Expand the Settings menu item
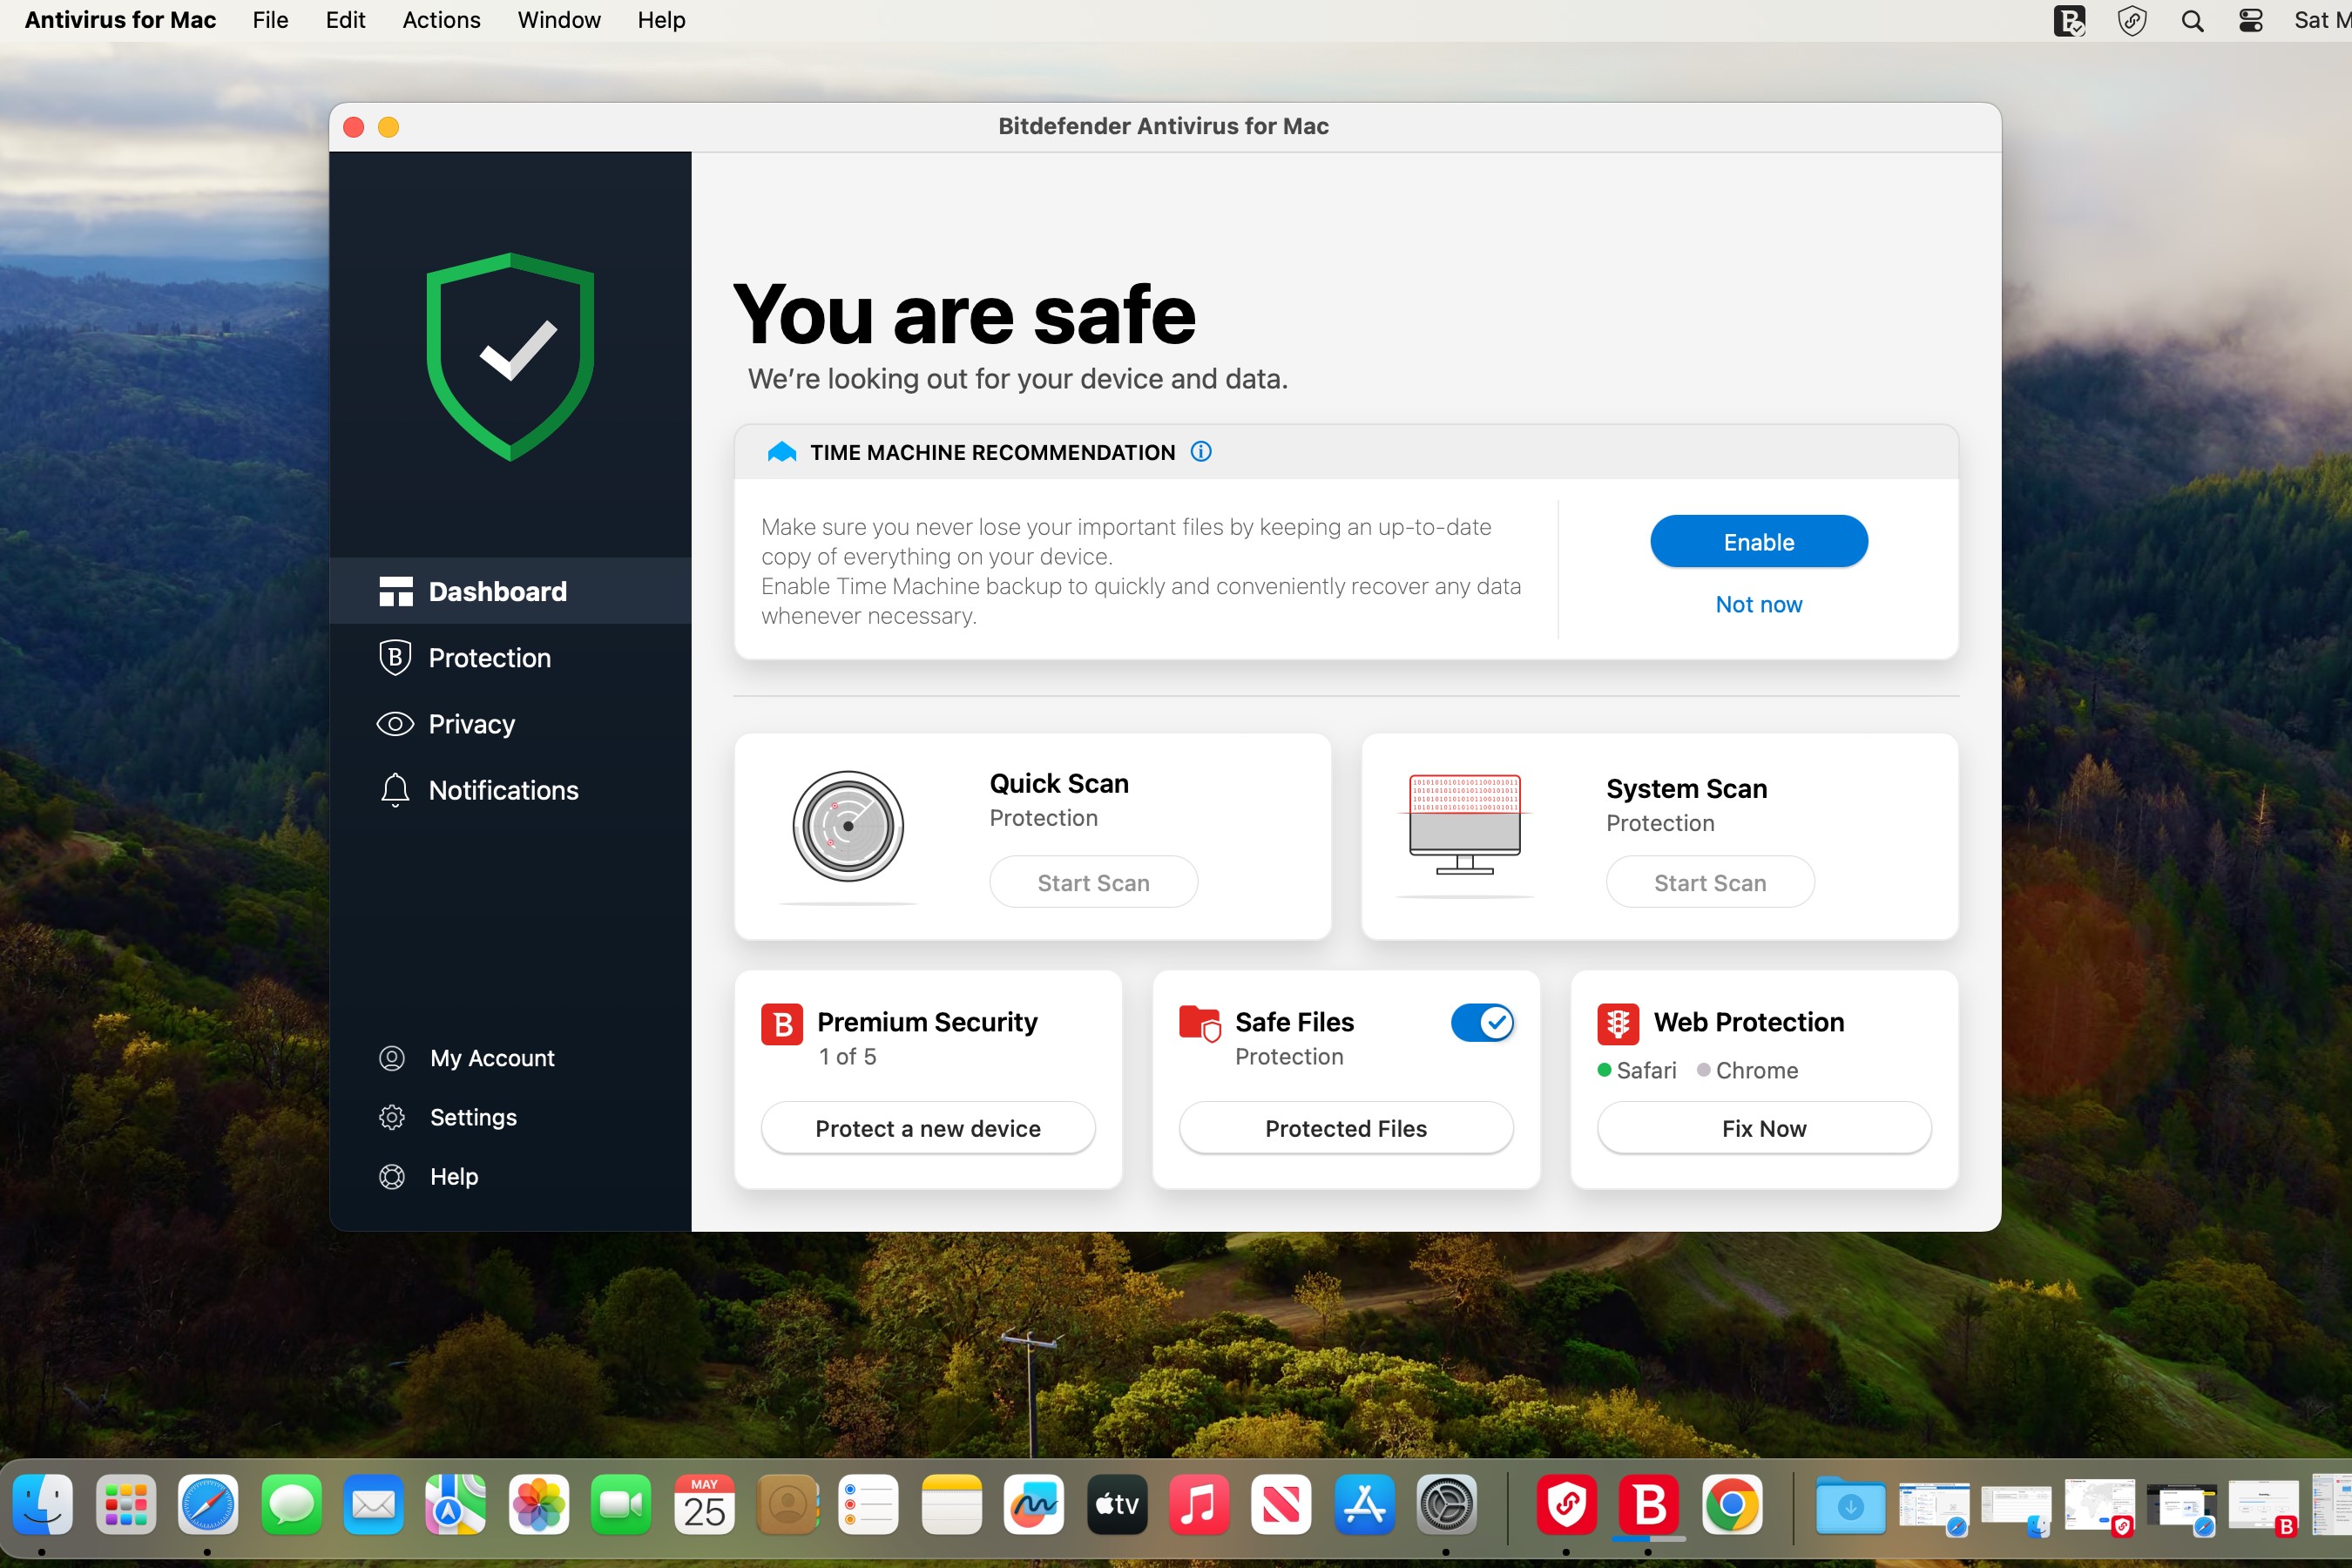The width and height of the screenshot is (2352, 1568). point(472,1115)
